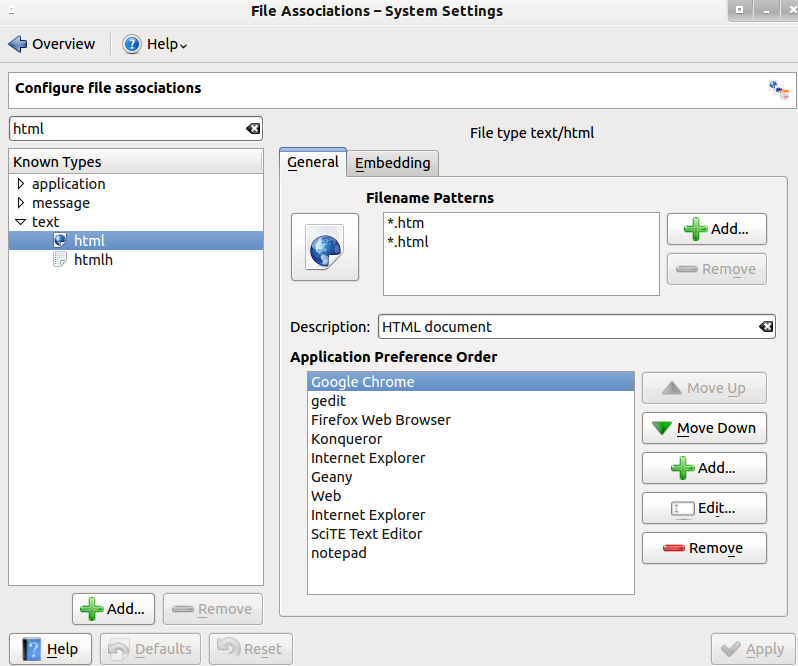Expand the application type group

(x=20, y=184)
